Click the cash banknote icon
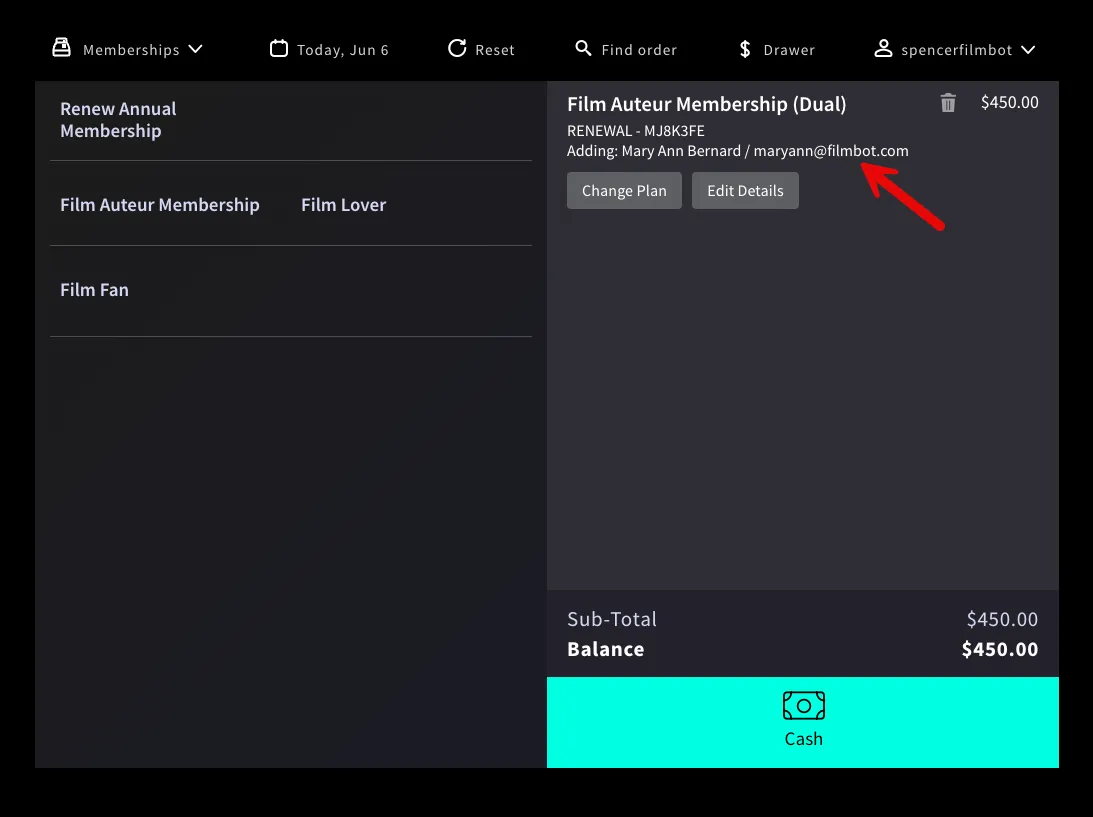The image size is (1093, 817). coord(804,705)
